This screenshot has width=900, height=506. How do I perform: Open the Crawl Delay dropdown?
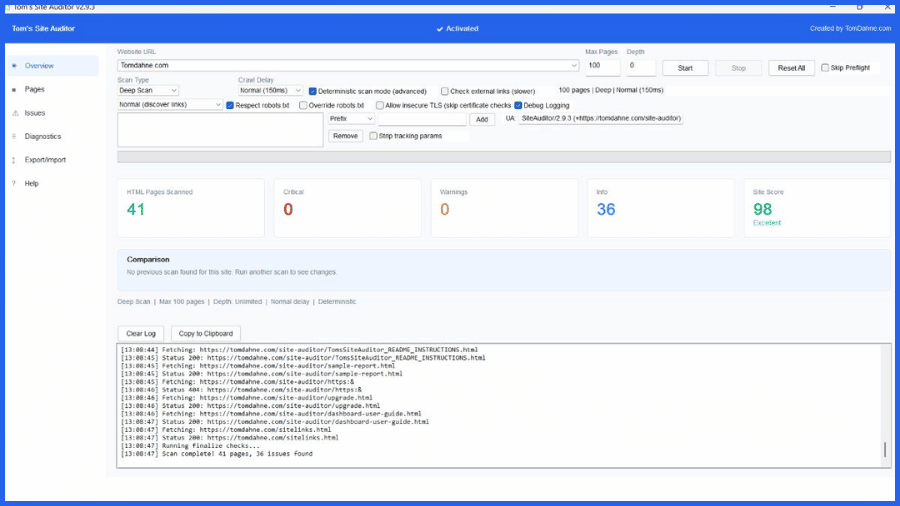tap(270, 91)
